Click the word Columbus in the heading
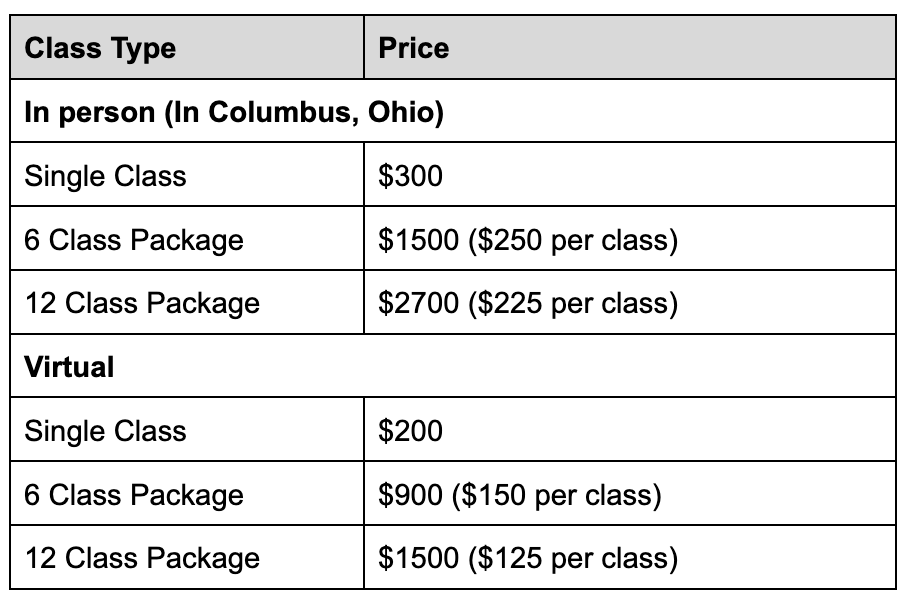910x596 pixels. pos(283,111)
